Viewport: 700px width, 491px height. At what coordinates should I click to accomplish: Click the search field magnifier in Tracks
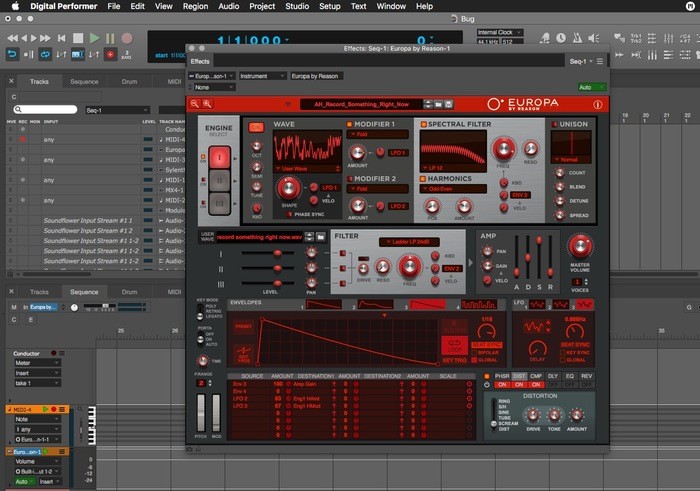coord(18,109)
